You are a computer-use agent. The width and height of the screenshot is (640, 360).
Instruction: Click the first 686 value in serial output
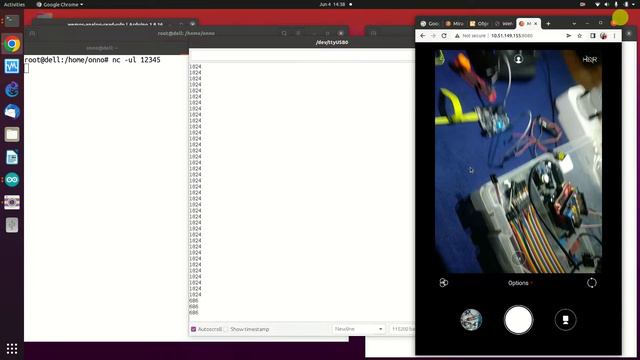point(193,300)
